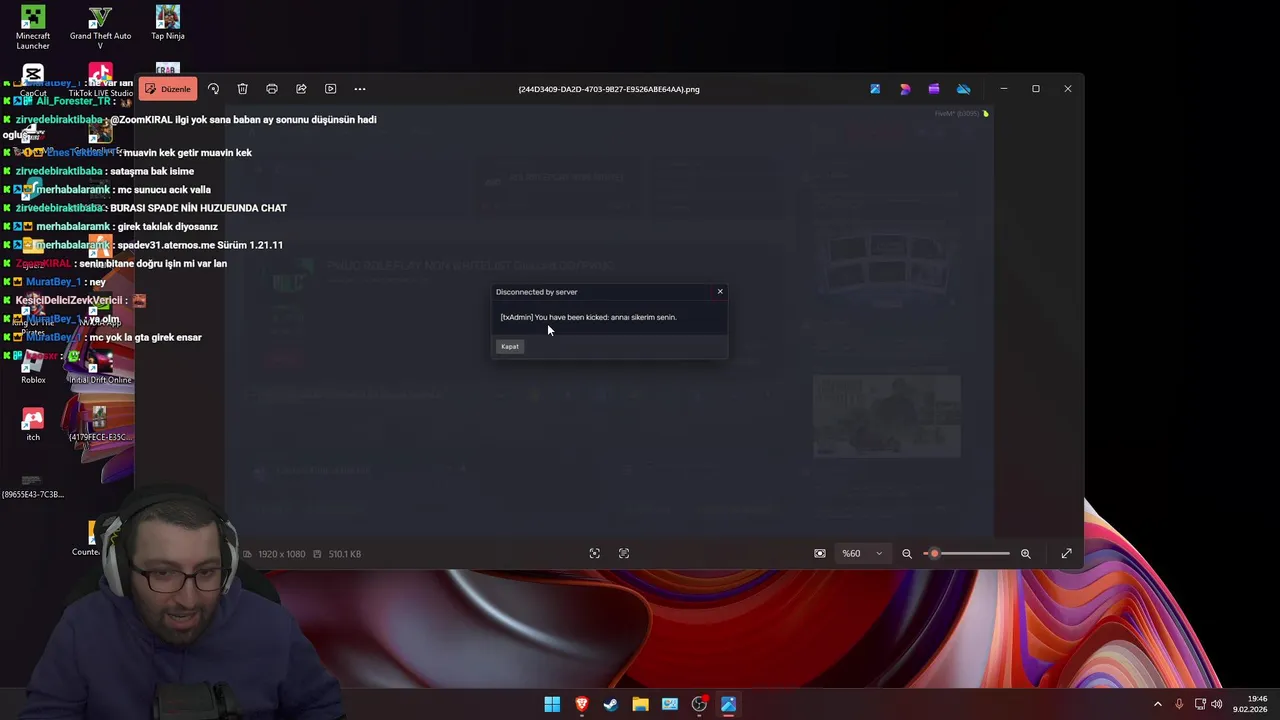Toggle the filmstrip view icon near zoom
Screen dimensions: 1280x720
(x=820, y=554)
